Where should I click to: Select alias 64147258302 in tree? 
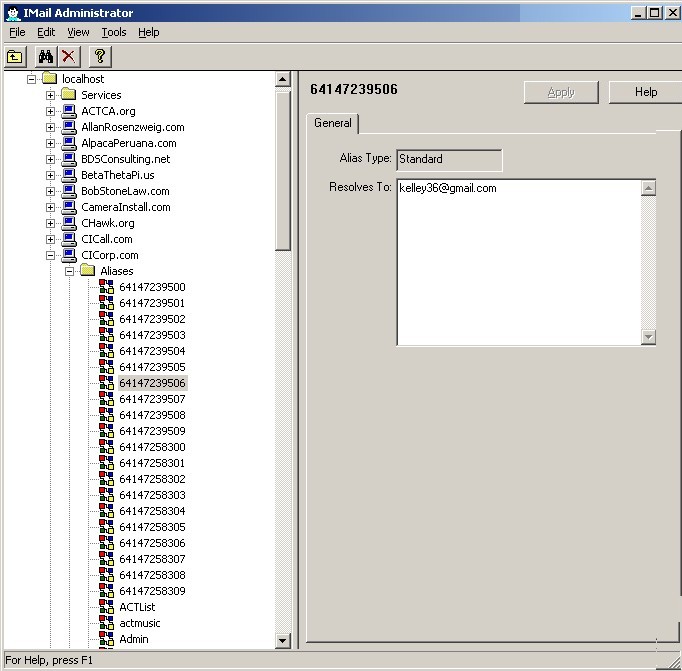click(x=152, y=479)
